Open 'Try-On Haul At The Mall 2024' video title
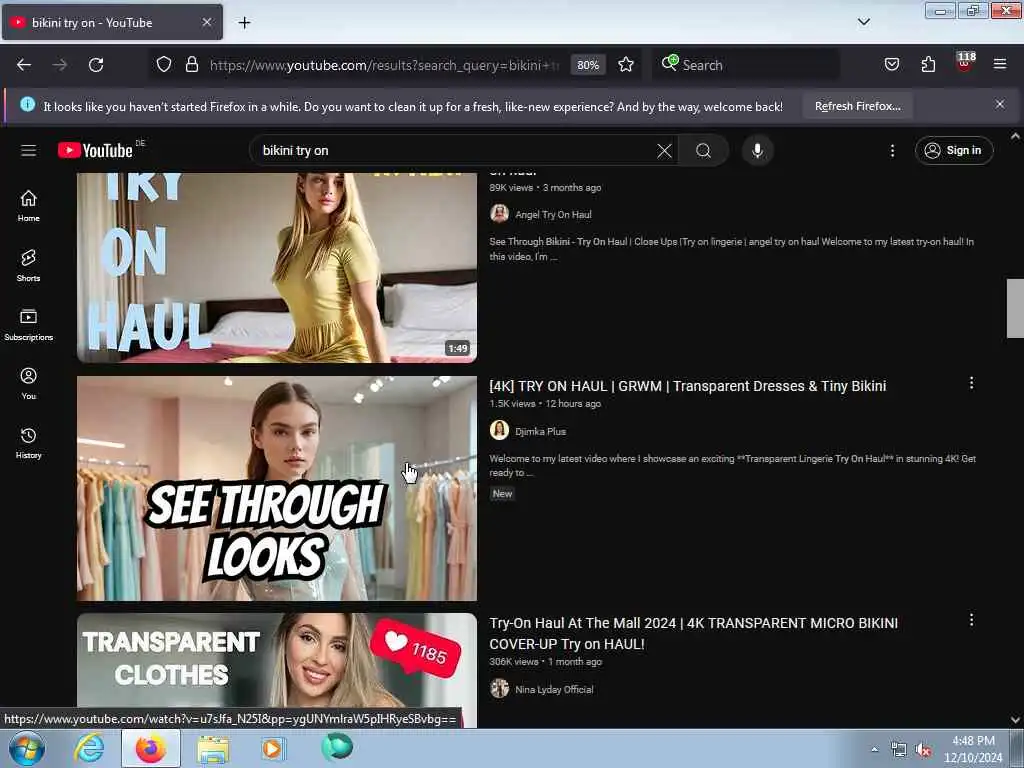Screen dimensions: 1024x768 point(694,633)
